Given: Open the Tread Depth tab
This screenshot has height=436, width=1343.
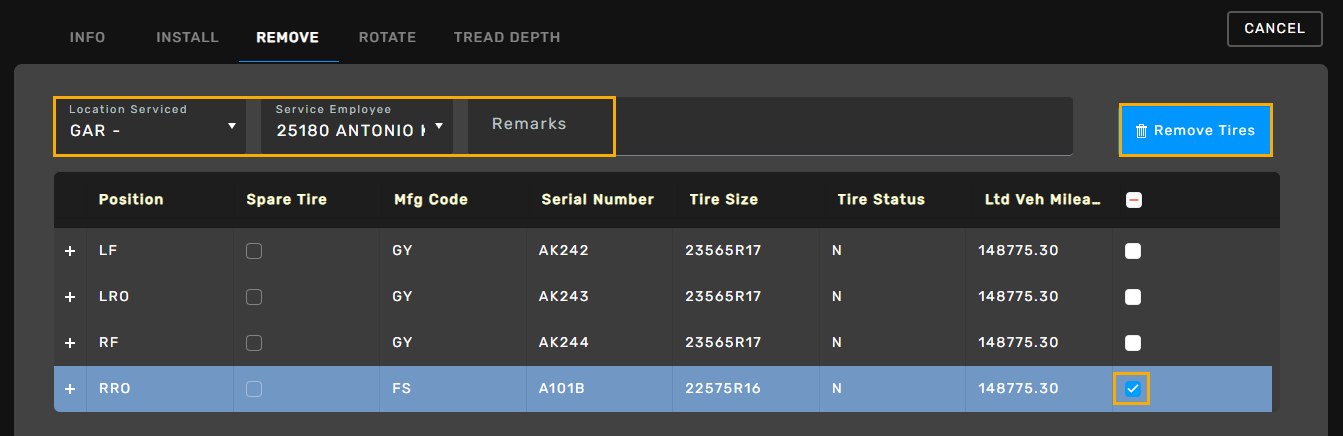Looking at the screenshot, I should tap(506, 38).
